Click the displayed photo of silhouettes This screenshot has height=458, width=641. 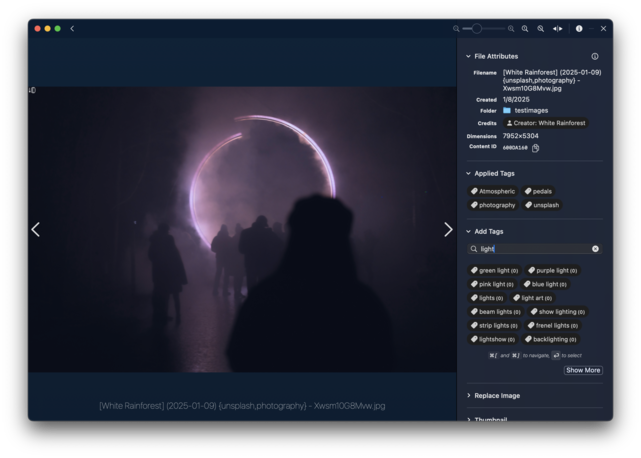point(242,229)
